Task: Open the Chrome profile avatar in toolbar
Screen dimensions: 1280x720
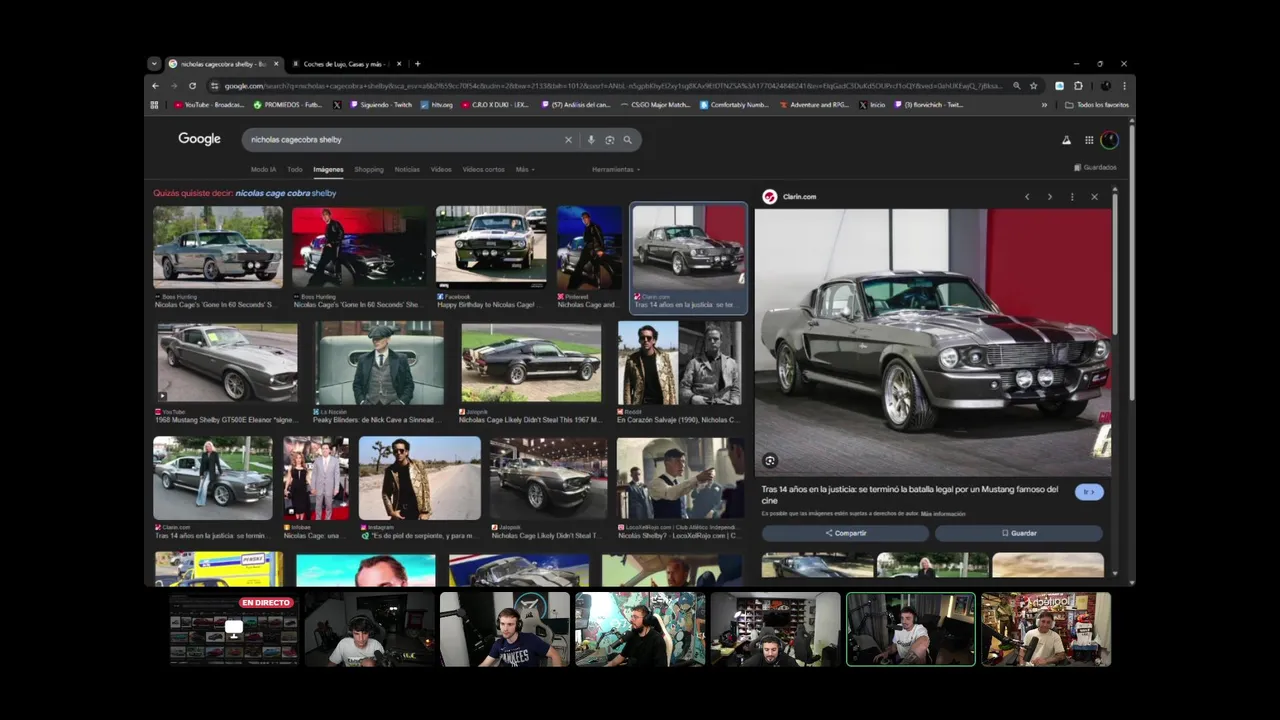Action: [x=1106, y=86]
